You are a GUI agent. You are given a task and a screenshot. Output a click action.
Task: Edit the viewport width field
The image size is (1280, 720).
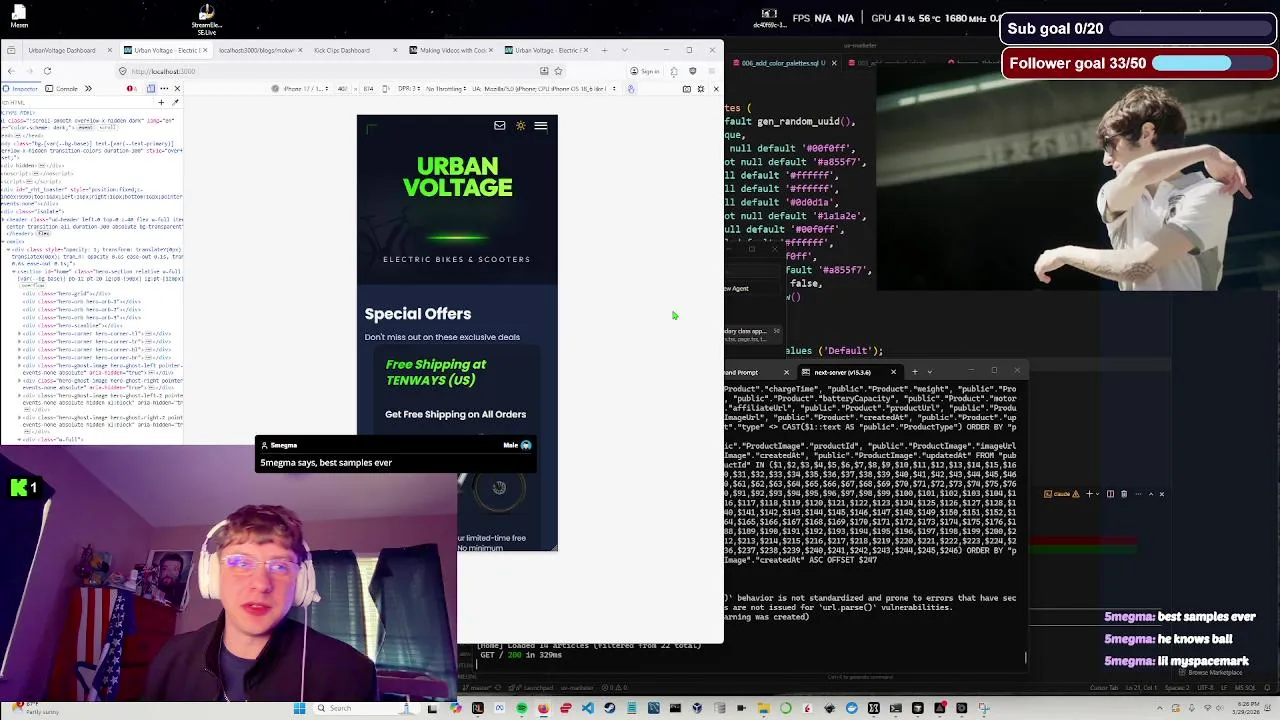tap(343, 88)
